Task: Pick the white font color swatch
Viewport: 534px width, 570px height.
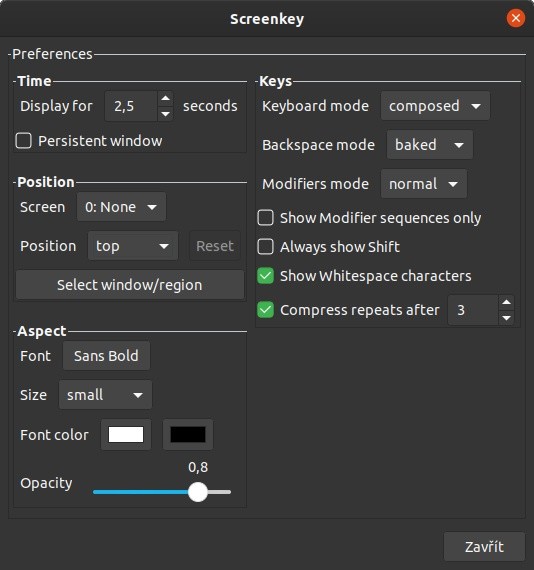Action: coord(126,435)
